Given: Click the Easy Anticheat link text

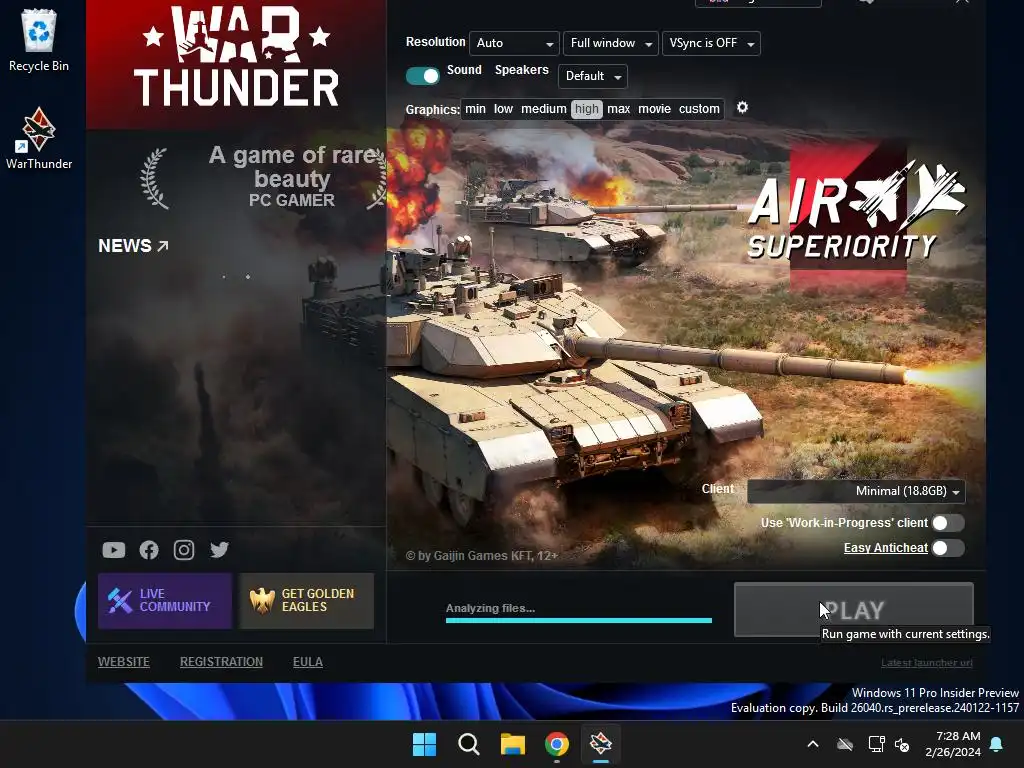Looking at the screenshot, I should coord(886,548).
